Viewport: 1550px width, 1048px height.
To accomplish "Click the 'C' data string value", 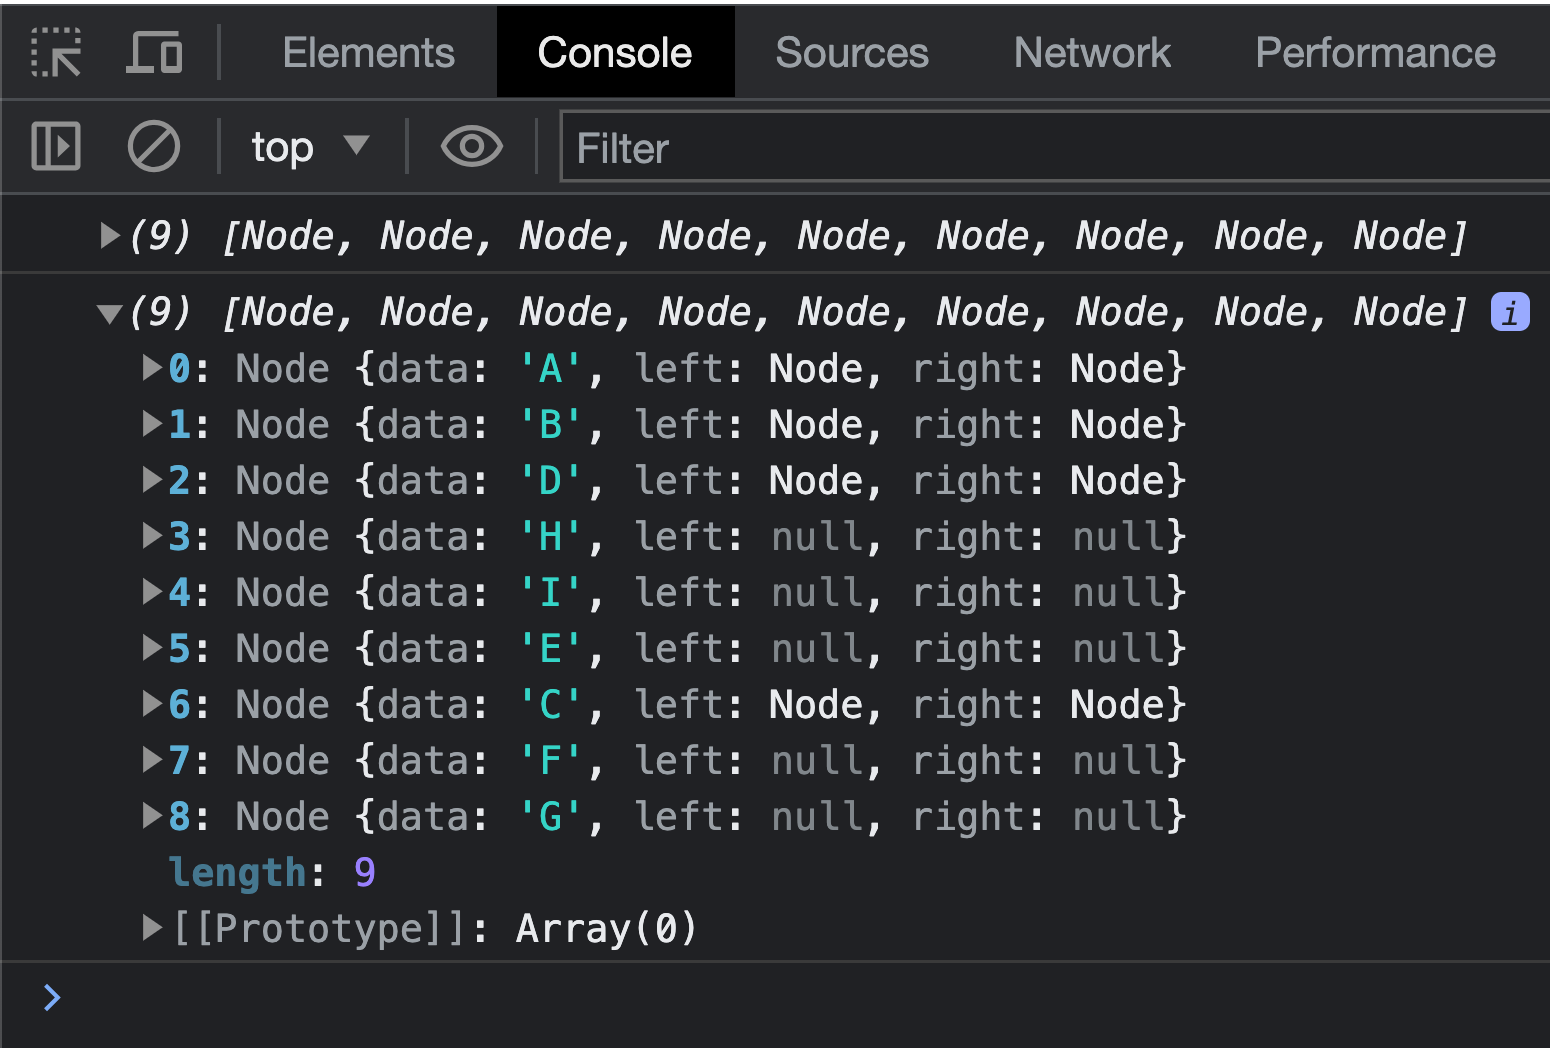I will [550, 705].
